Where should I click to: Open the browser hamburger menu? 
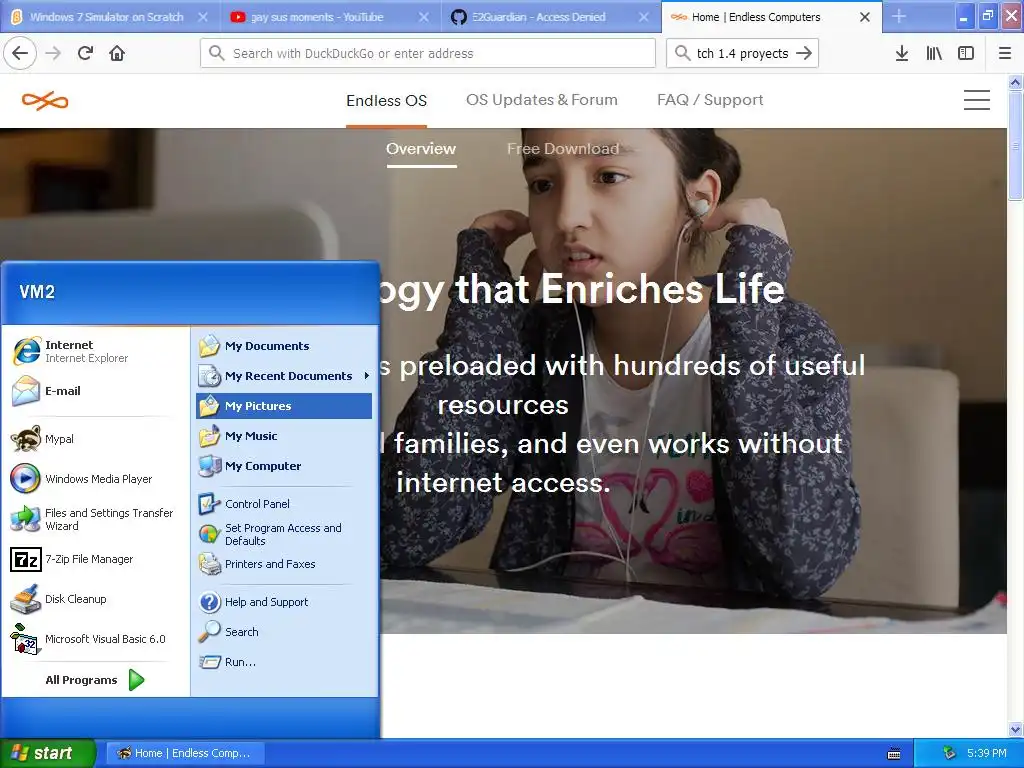tap(1005, 54)
